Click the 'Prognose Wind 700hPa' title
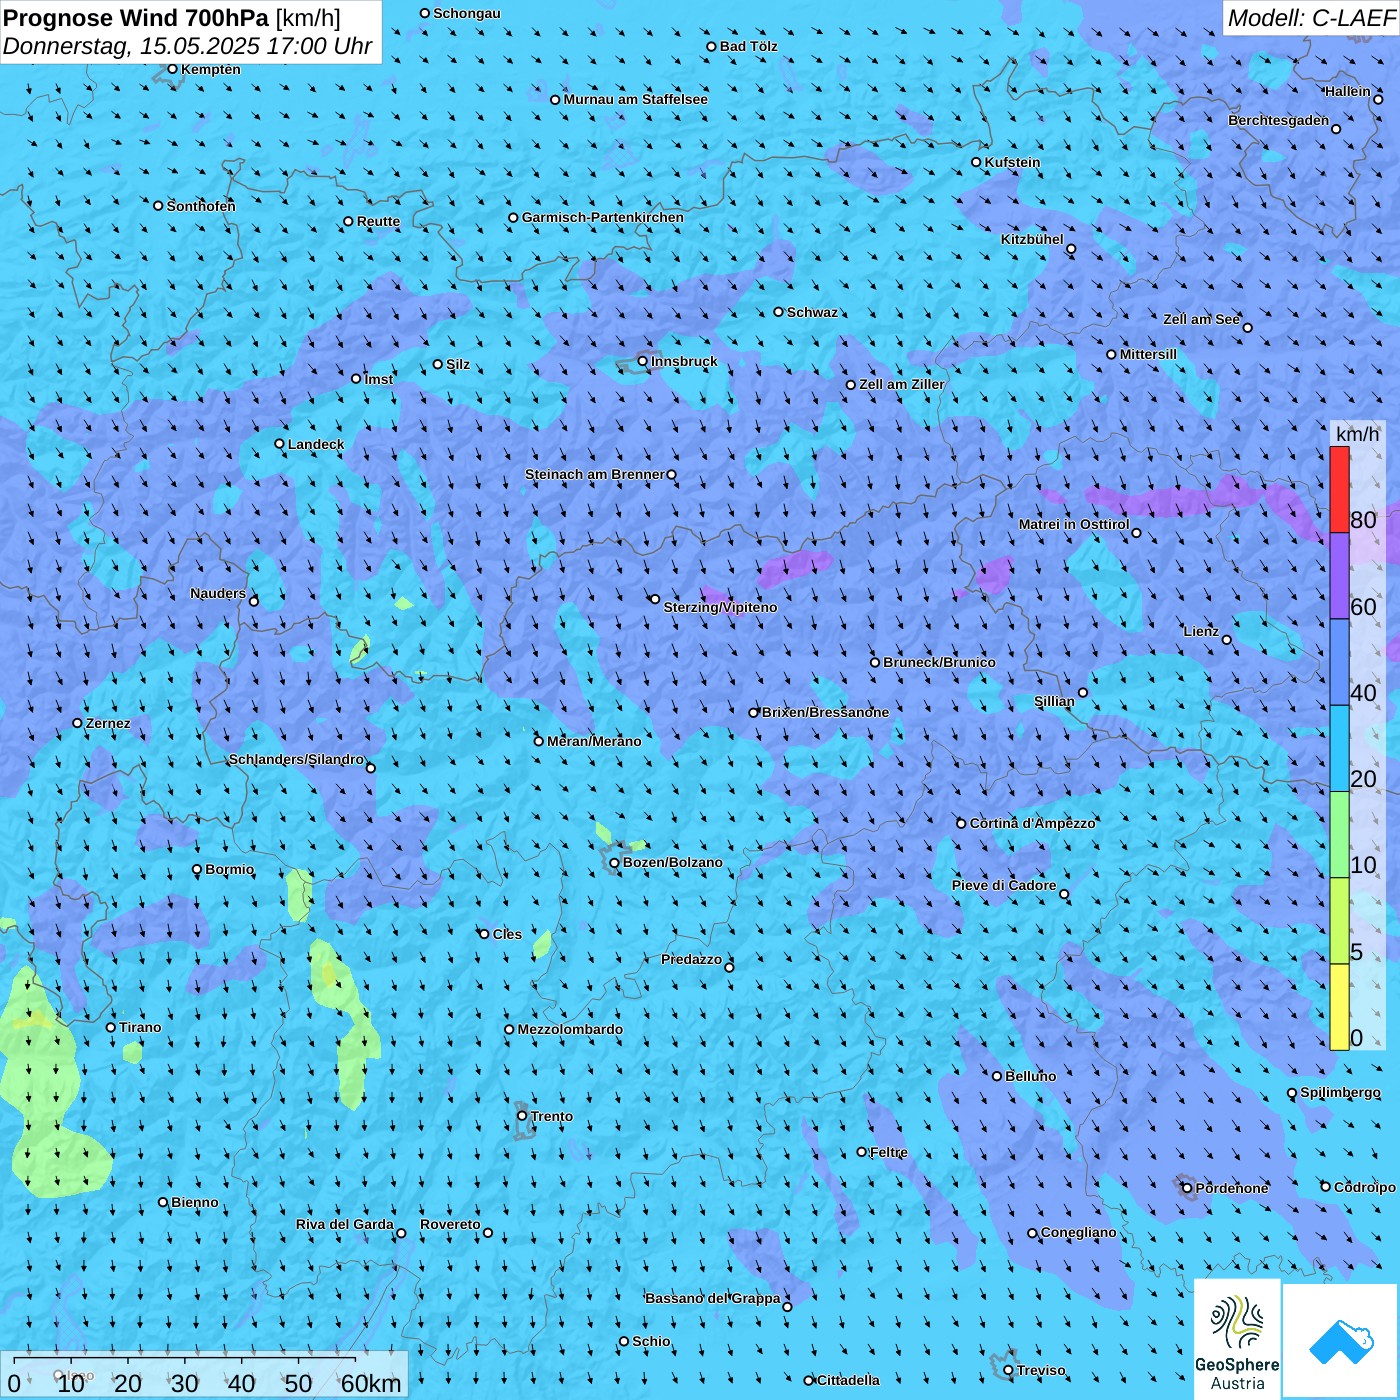The height and width of the screenshot is (1400, 1400). point(136,17)
